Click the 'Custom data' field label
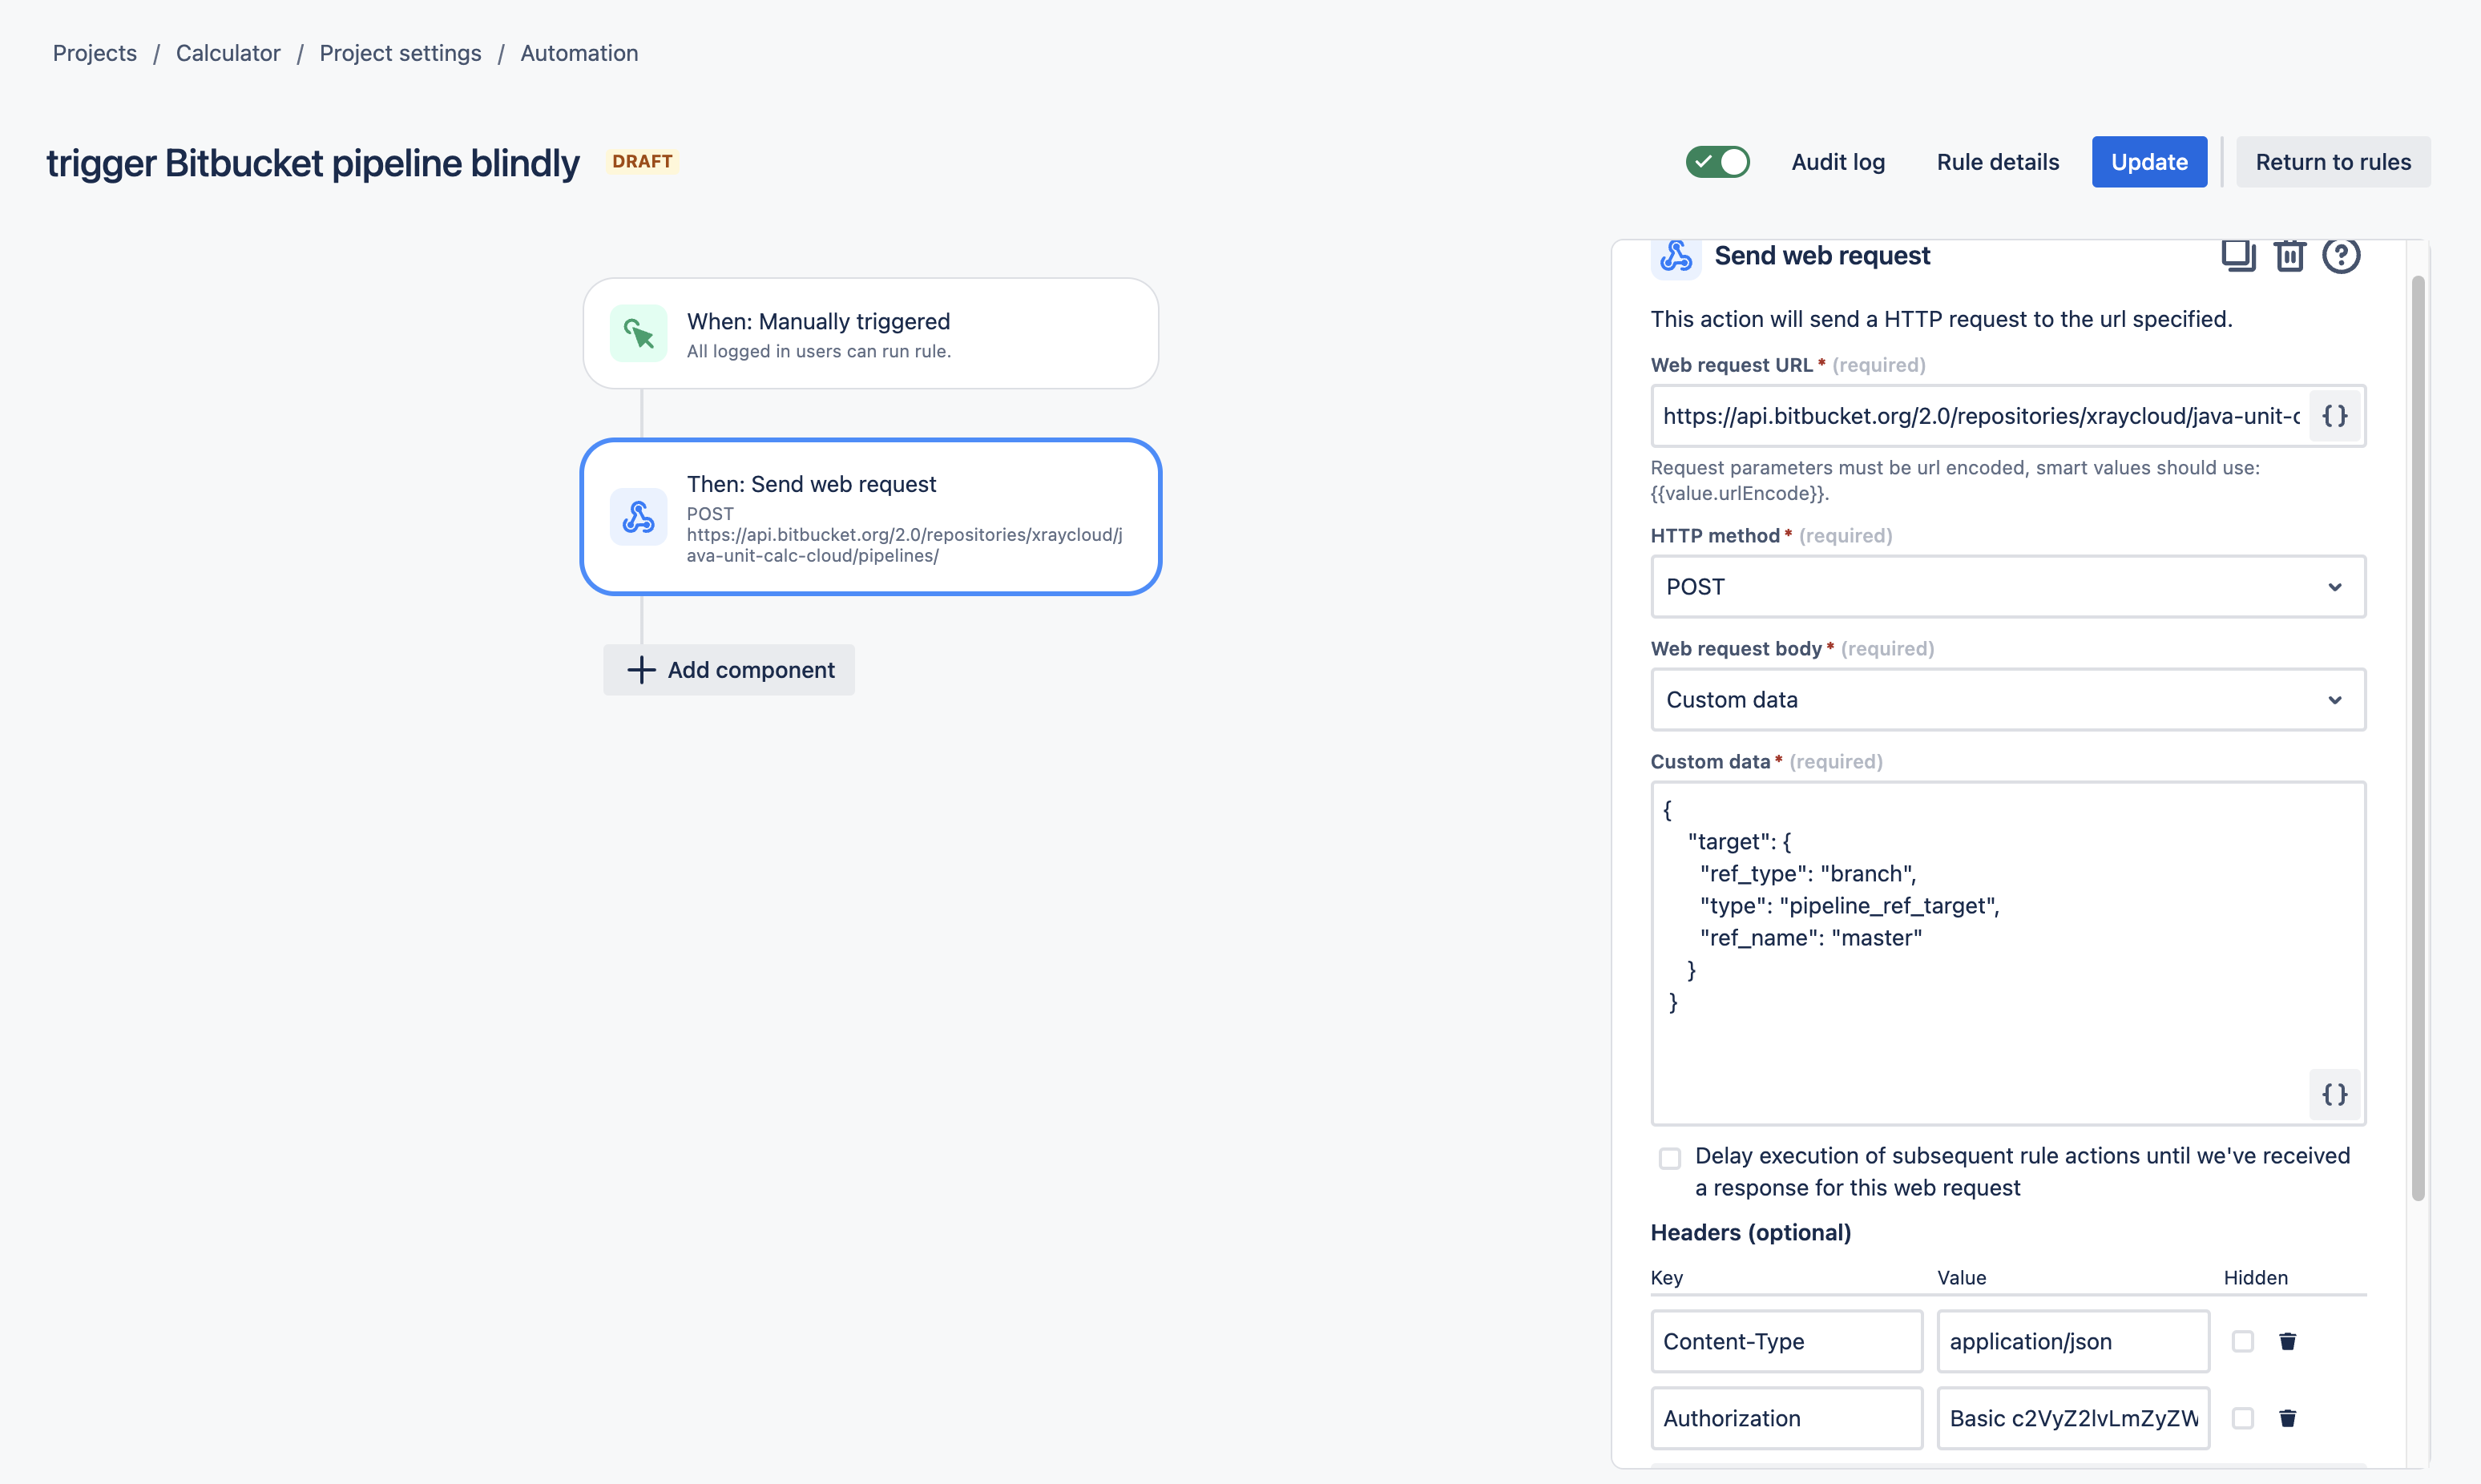Screen dimensions: 2481x1484 (1710, 762)
